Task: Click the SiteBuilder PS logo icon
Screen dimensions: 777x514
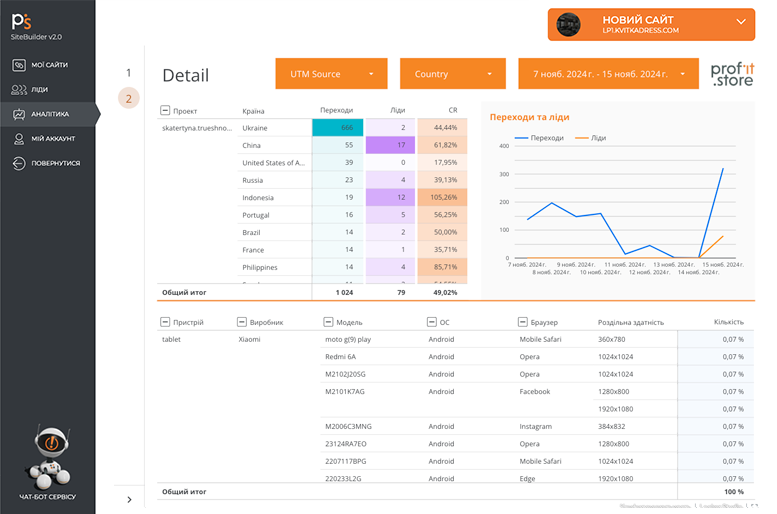Action: coord(22,21)
